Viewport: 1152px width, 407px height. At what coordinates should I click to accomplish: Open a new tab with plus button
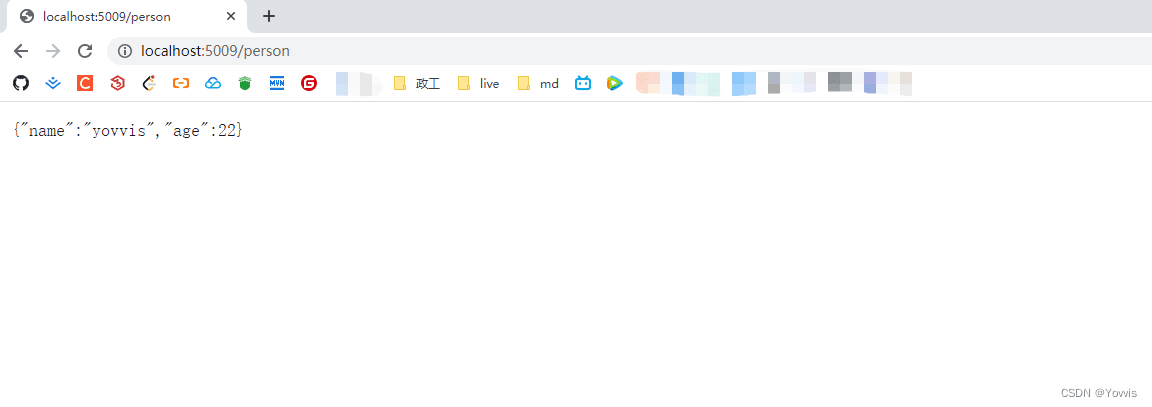(x=268, y=16)
